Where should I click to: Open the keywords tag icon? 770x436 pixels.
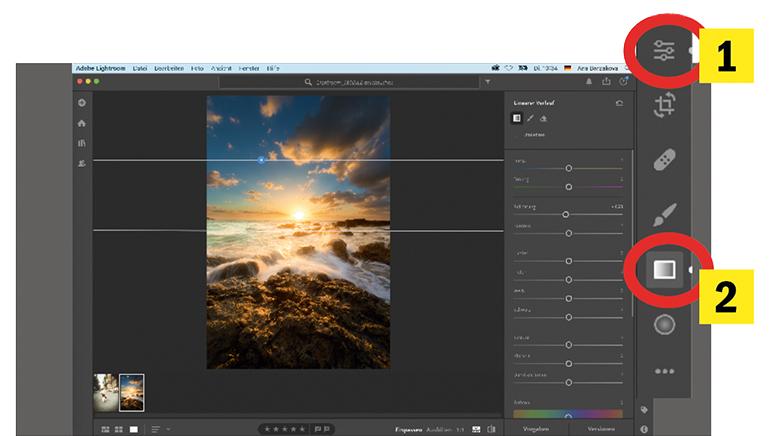[x=644, y=409]
